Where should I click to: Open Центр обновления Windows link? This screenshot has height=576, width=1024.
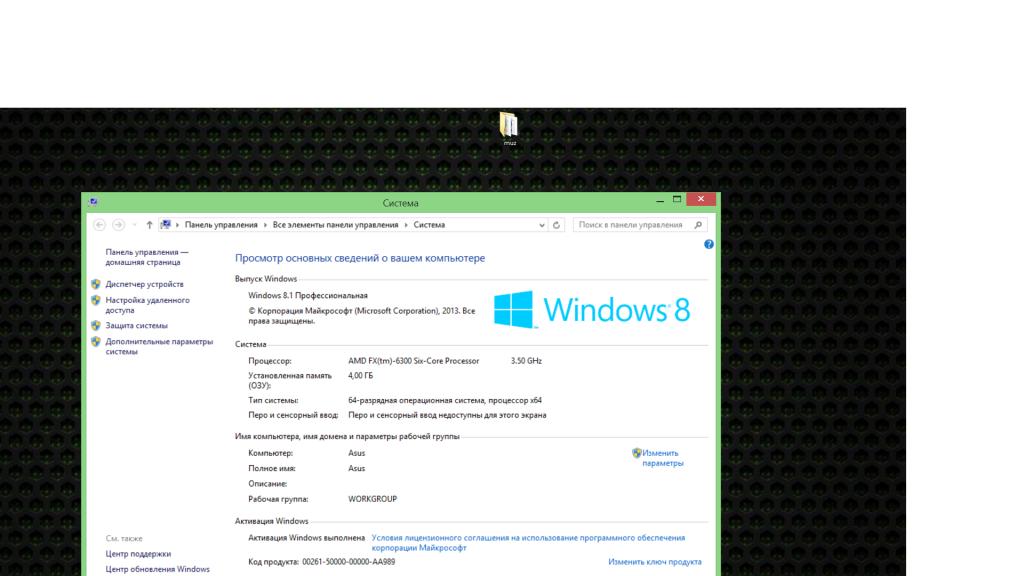[x=157, y=569]
